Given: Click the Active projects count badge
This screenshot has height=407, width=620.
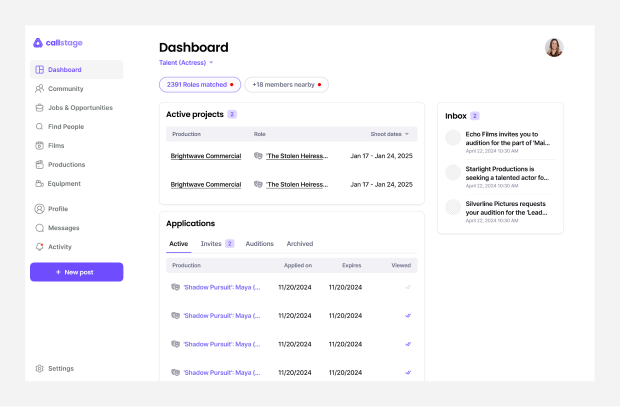Looking at the screenshot, I should [x=232, y=114].
